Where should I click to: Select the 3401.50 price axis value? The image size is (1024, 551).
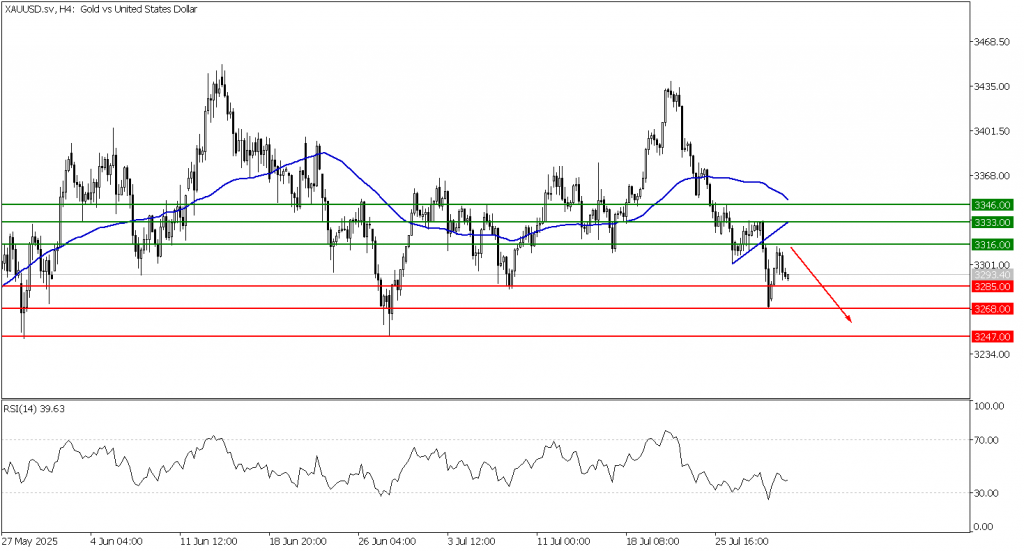coord(992,131)
